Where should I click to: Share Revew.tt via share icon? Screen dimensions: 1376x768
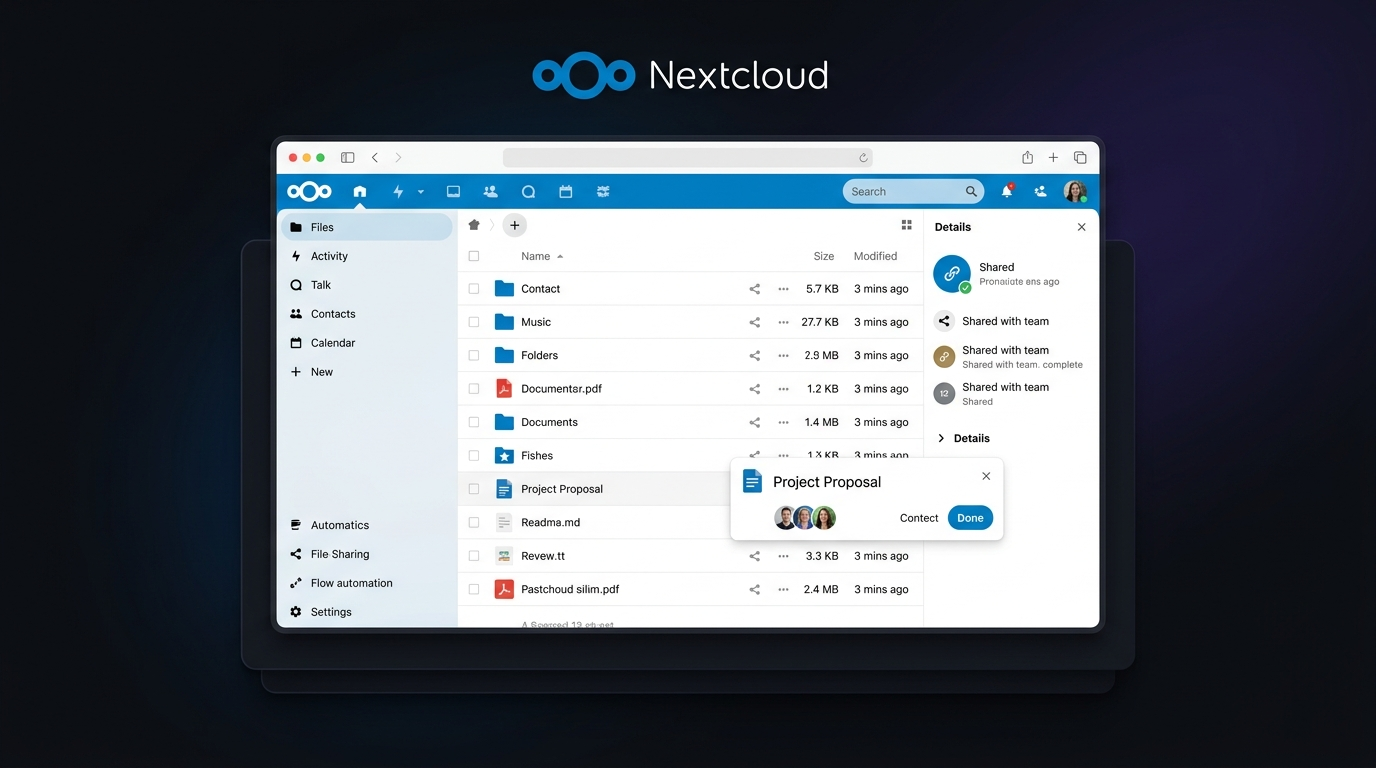(x=755, y=556)
